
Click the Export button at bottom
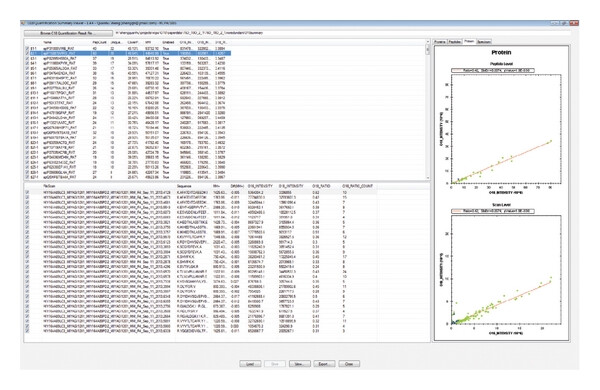(324, 364)
